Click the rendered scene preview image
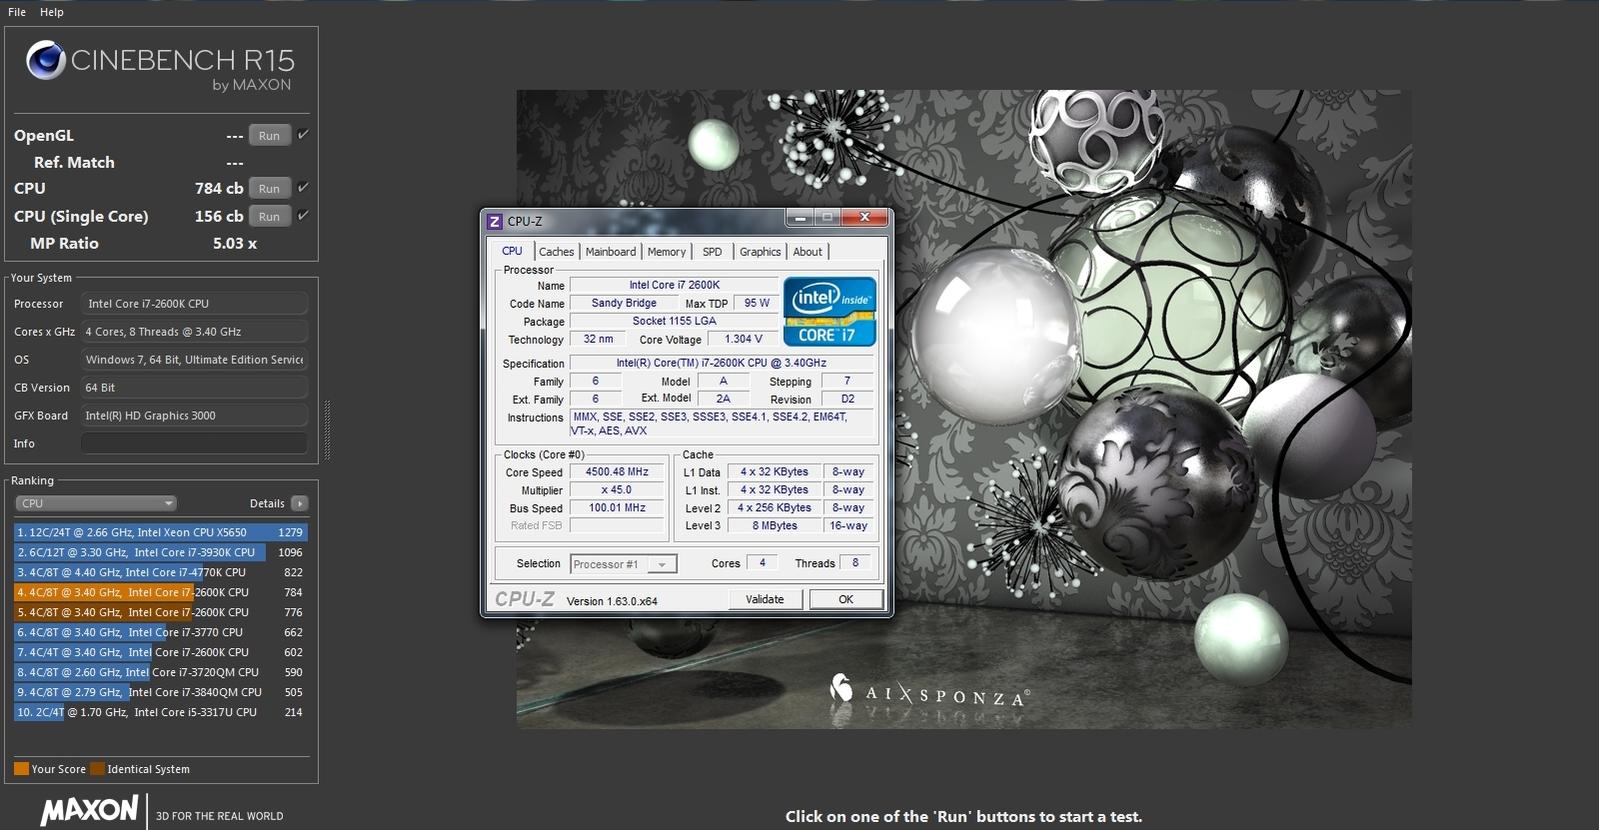 point(964,409)
